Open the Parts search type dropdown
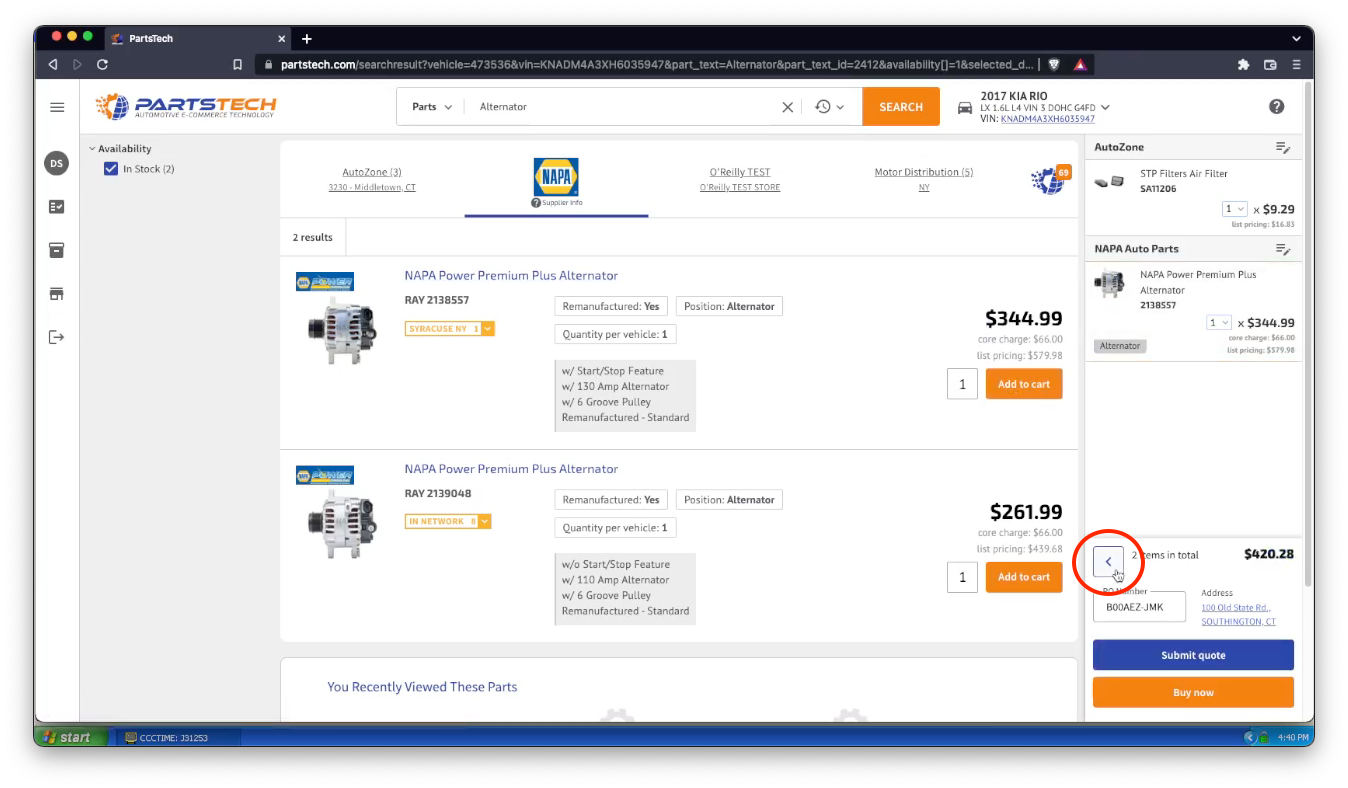The width and height of the screenshot is (1348, 788). 432,107
